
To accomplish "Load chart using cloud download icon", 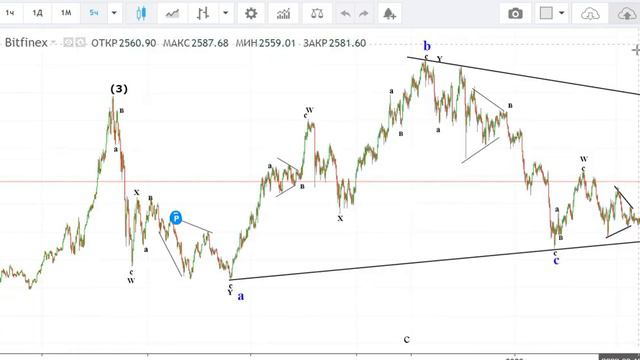I will [x=590, y=14].
